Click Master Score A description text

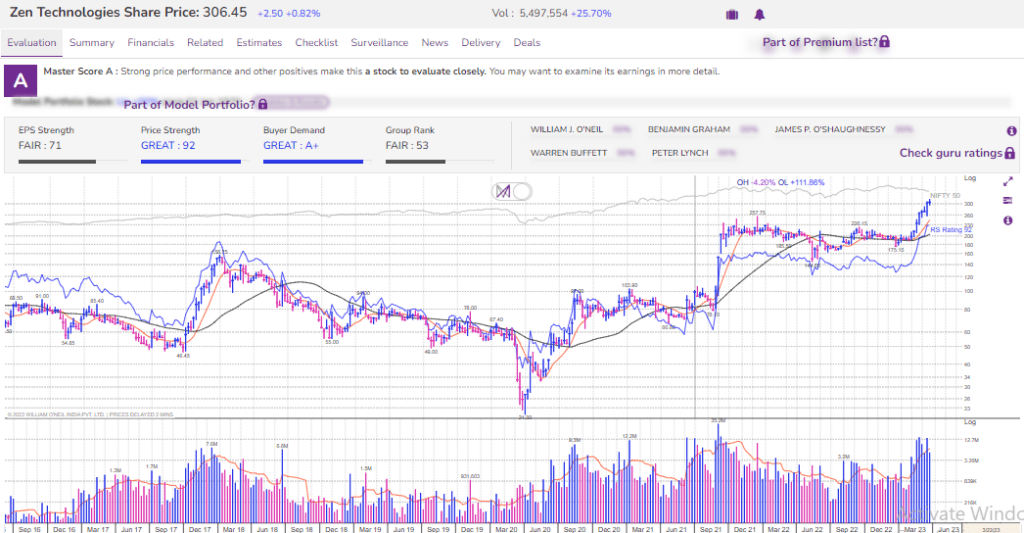(x=381, y=71)
